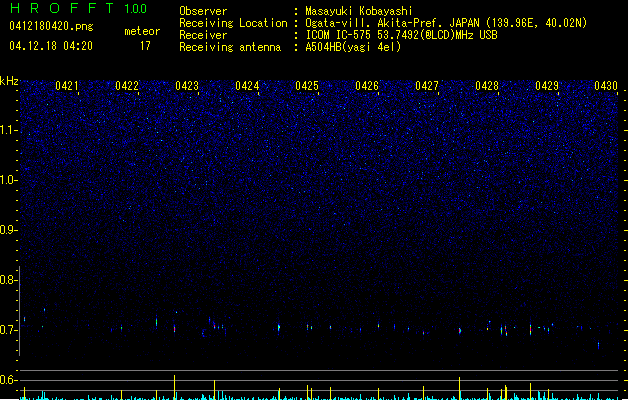Click the 0.6 kHz frequency axis label
This screenshot has width=629, height=400.
(x=8, y=380)
